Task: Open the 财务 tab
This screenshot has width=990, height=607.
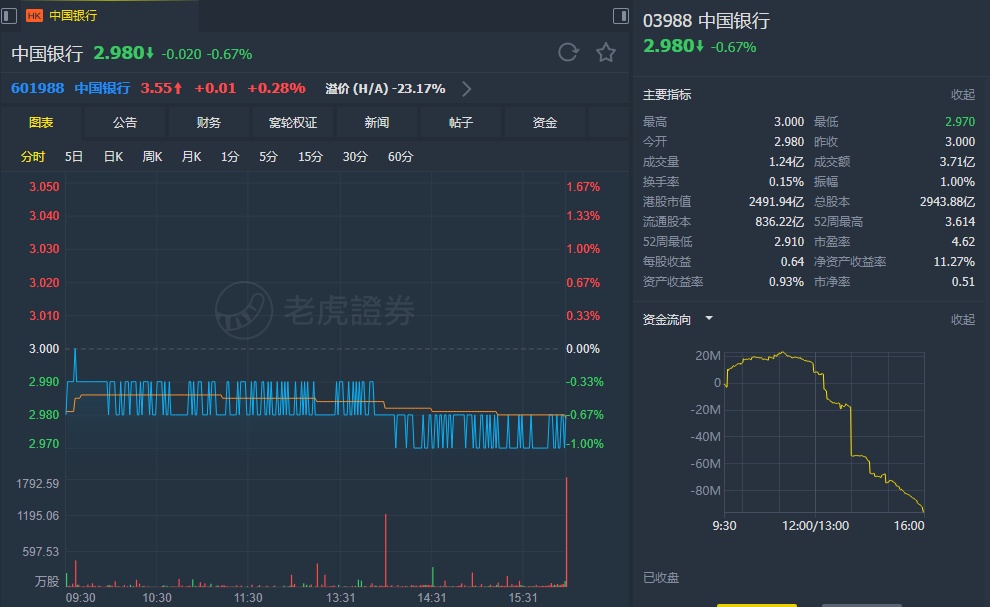Action: [x=209, y=123]
